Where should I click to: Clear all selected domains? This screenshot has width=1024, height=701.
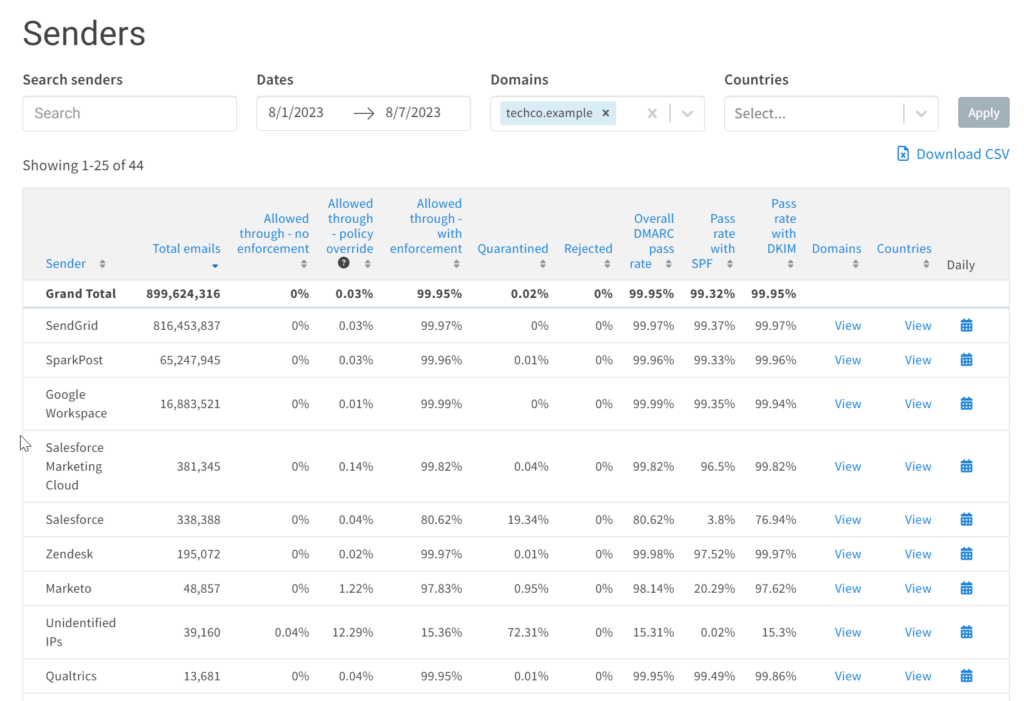(x=652, y=114)
